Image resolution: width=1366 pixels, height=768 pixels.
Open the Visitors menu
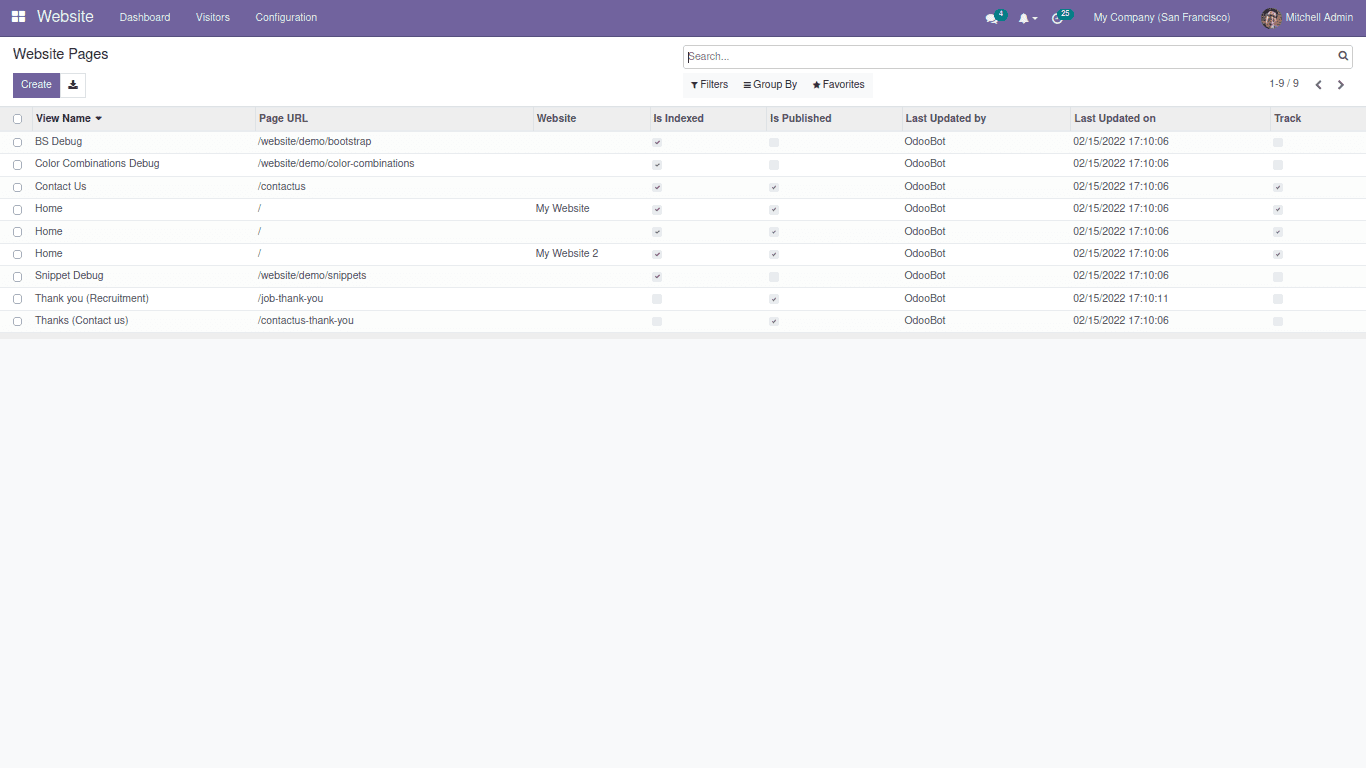212,18
